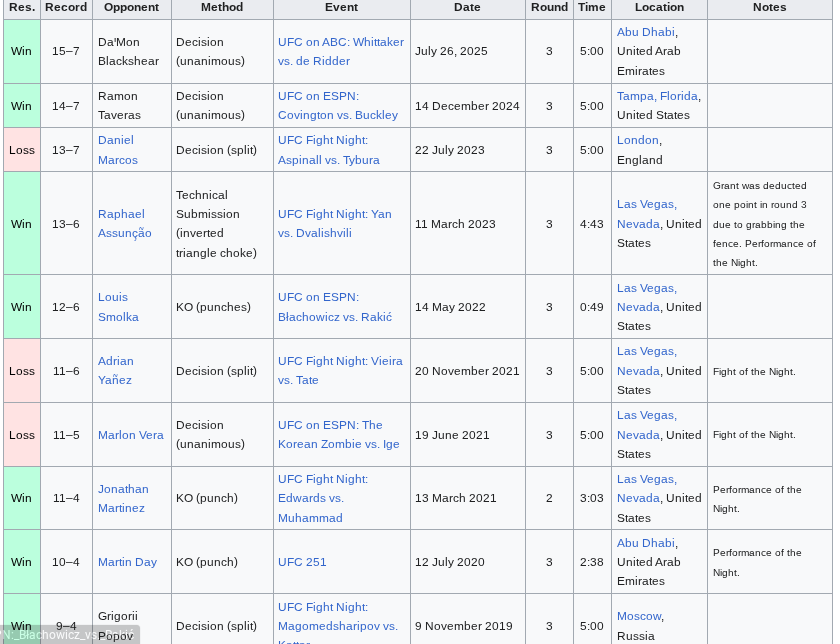Screen dimensions: 840x644
Task: Open Louis Smolka opponent page
Action: point(118,307)
